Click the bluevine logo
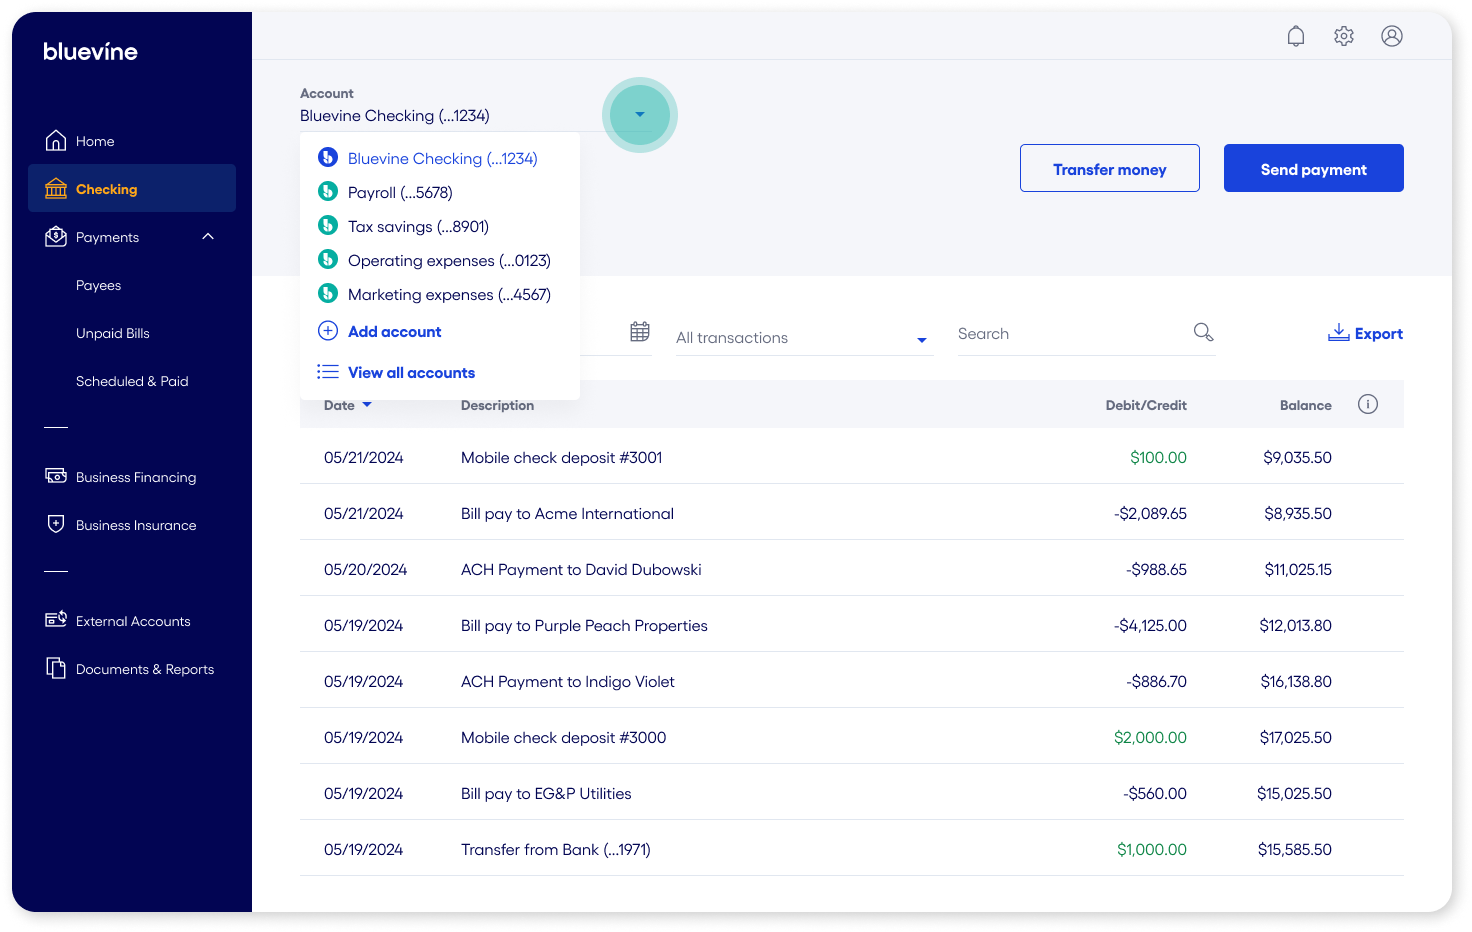 (90, 51)
